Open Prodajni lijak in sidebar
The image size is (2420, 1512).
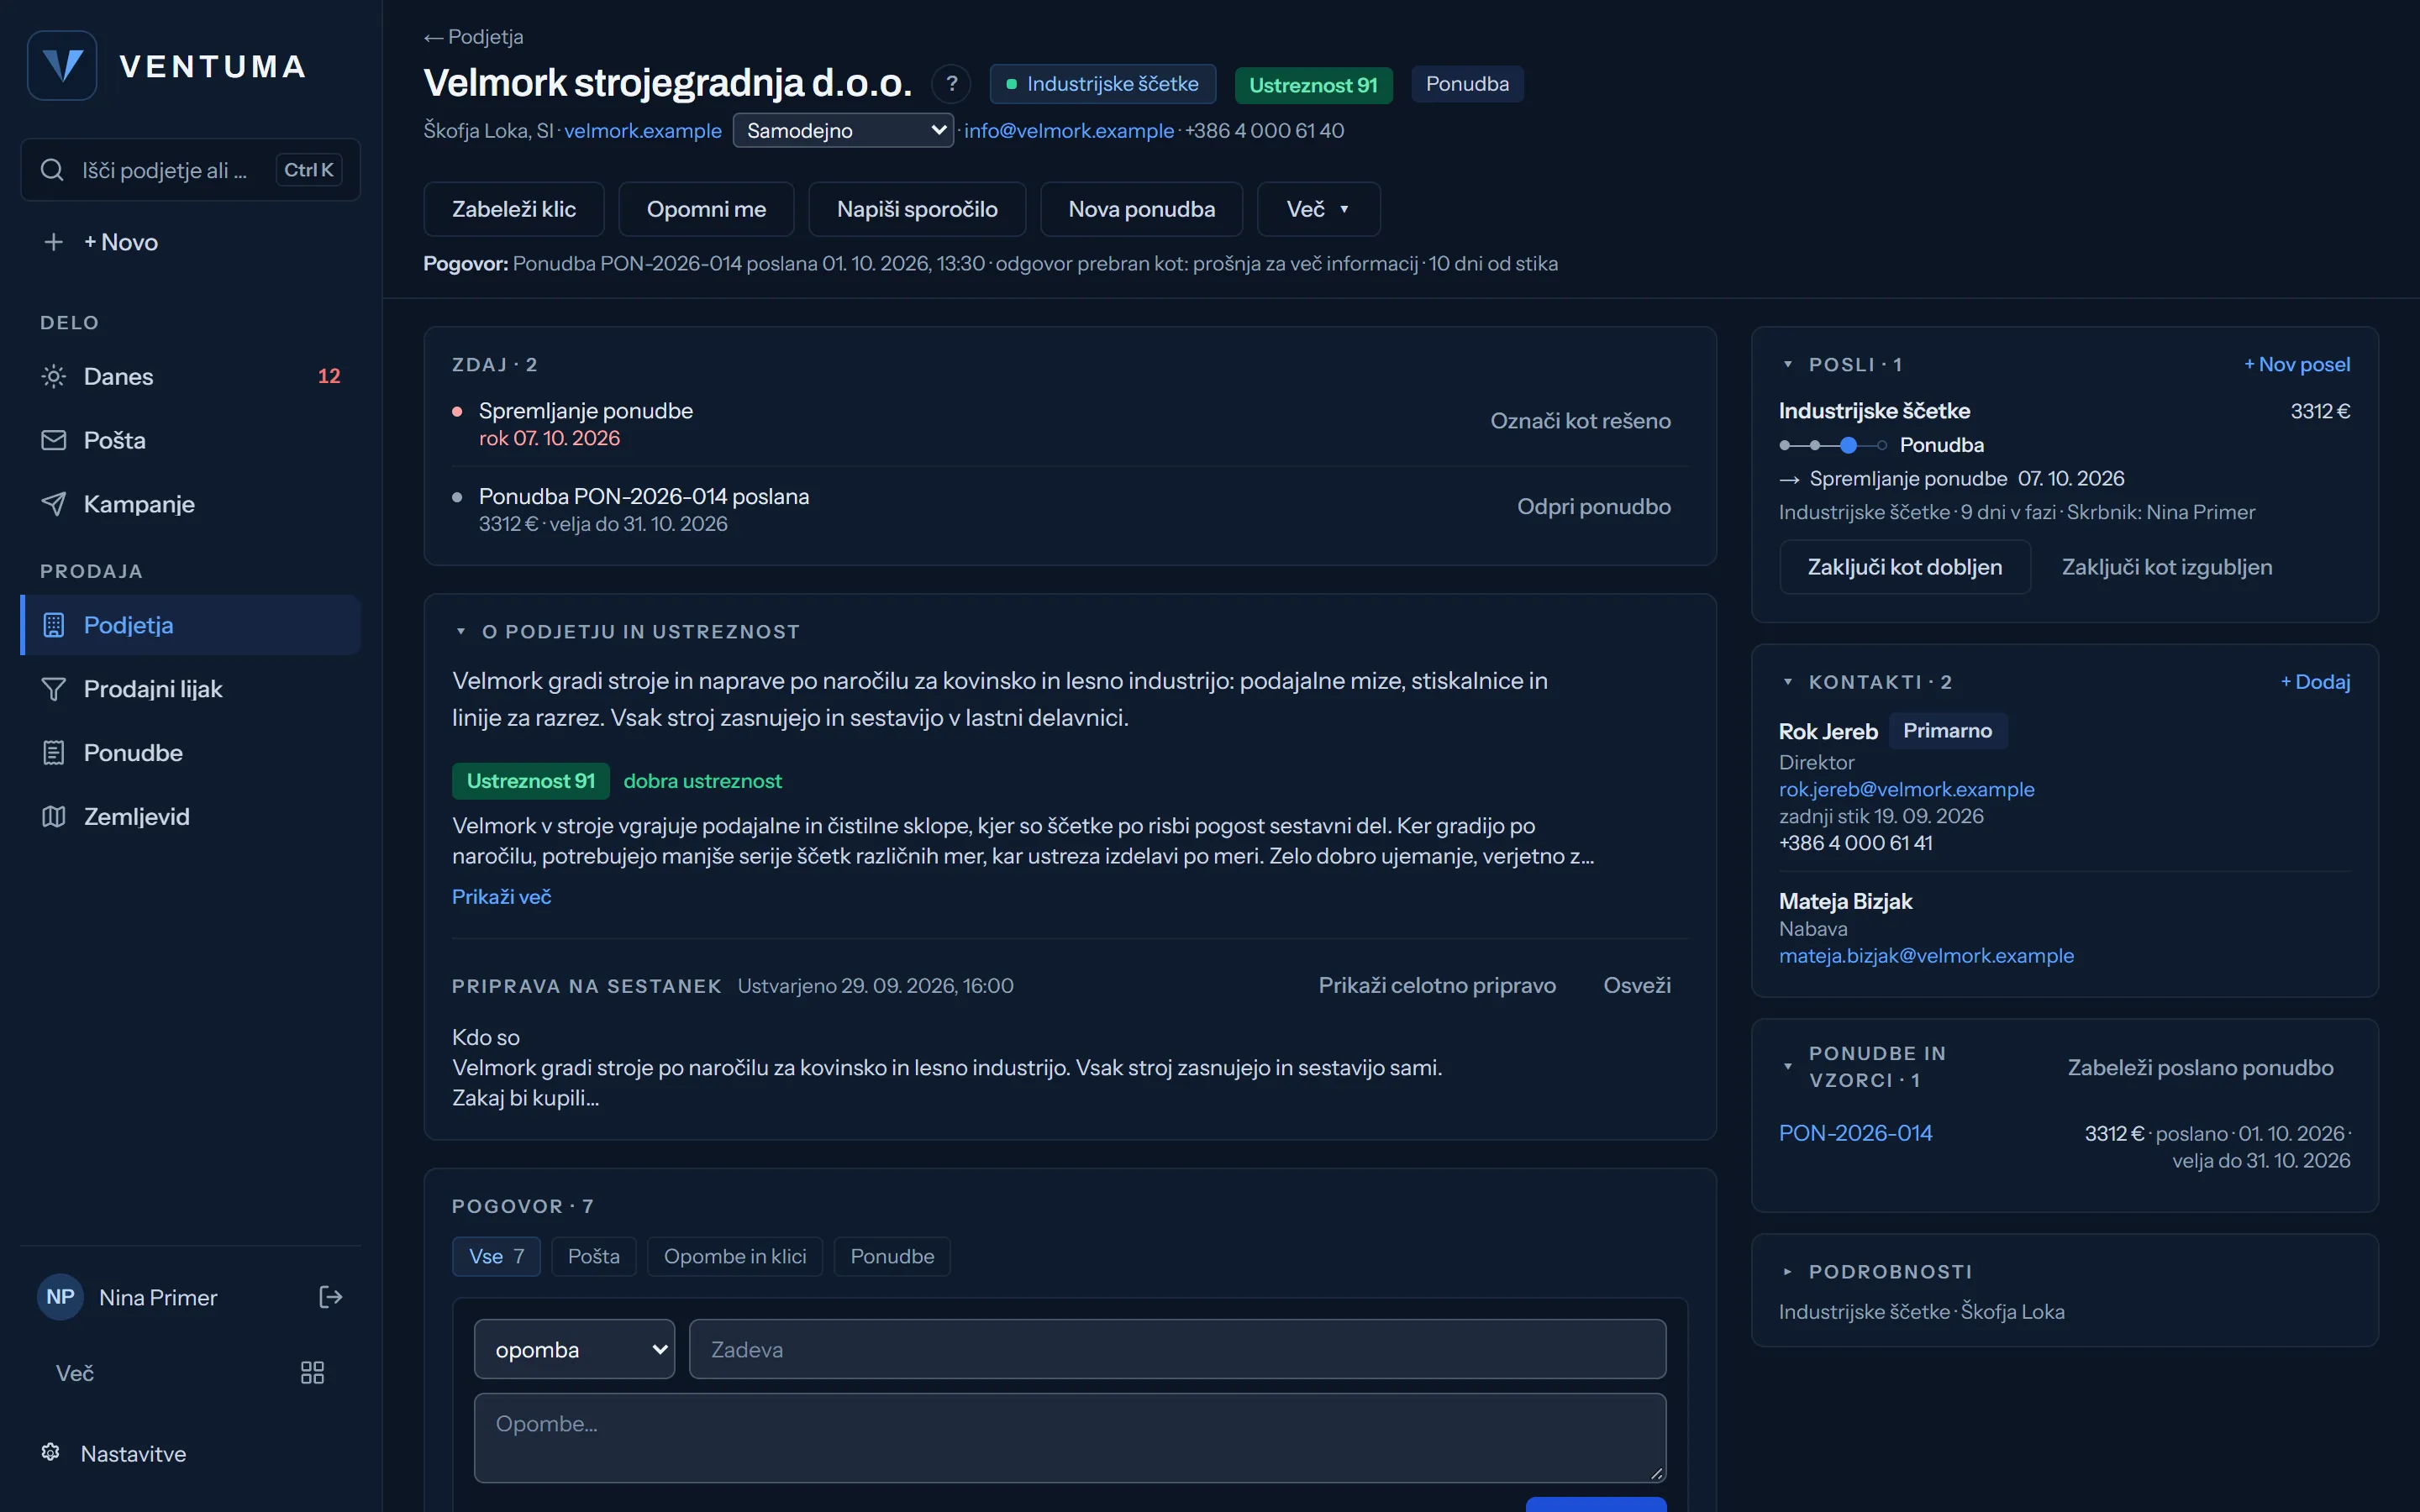coord(190,689)
